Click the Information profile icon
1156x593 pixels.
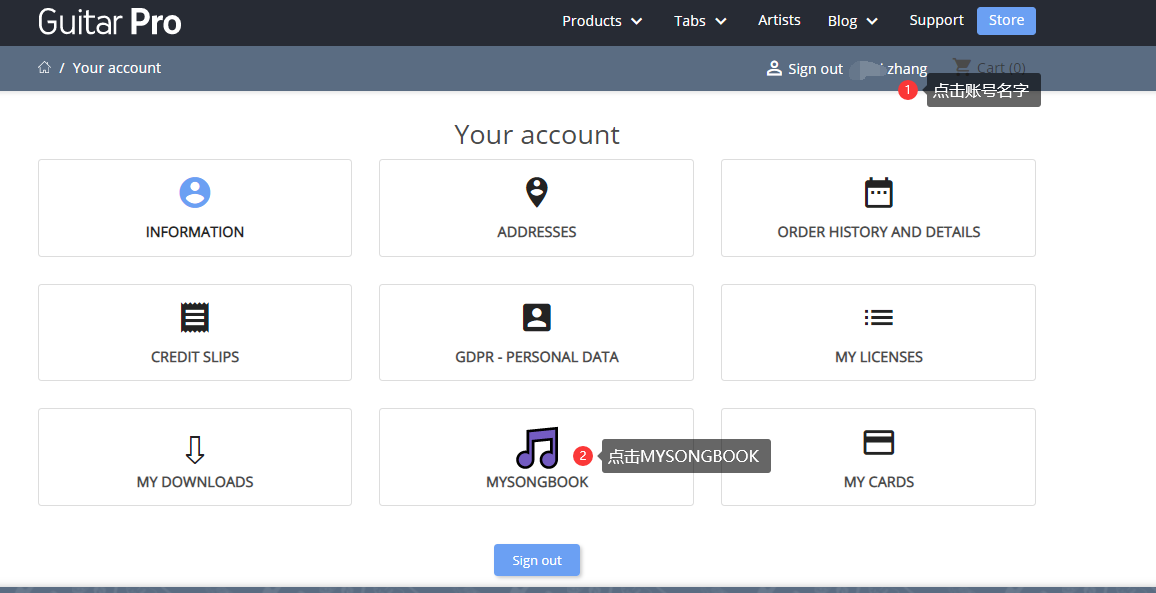tap(195, 192)
